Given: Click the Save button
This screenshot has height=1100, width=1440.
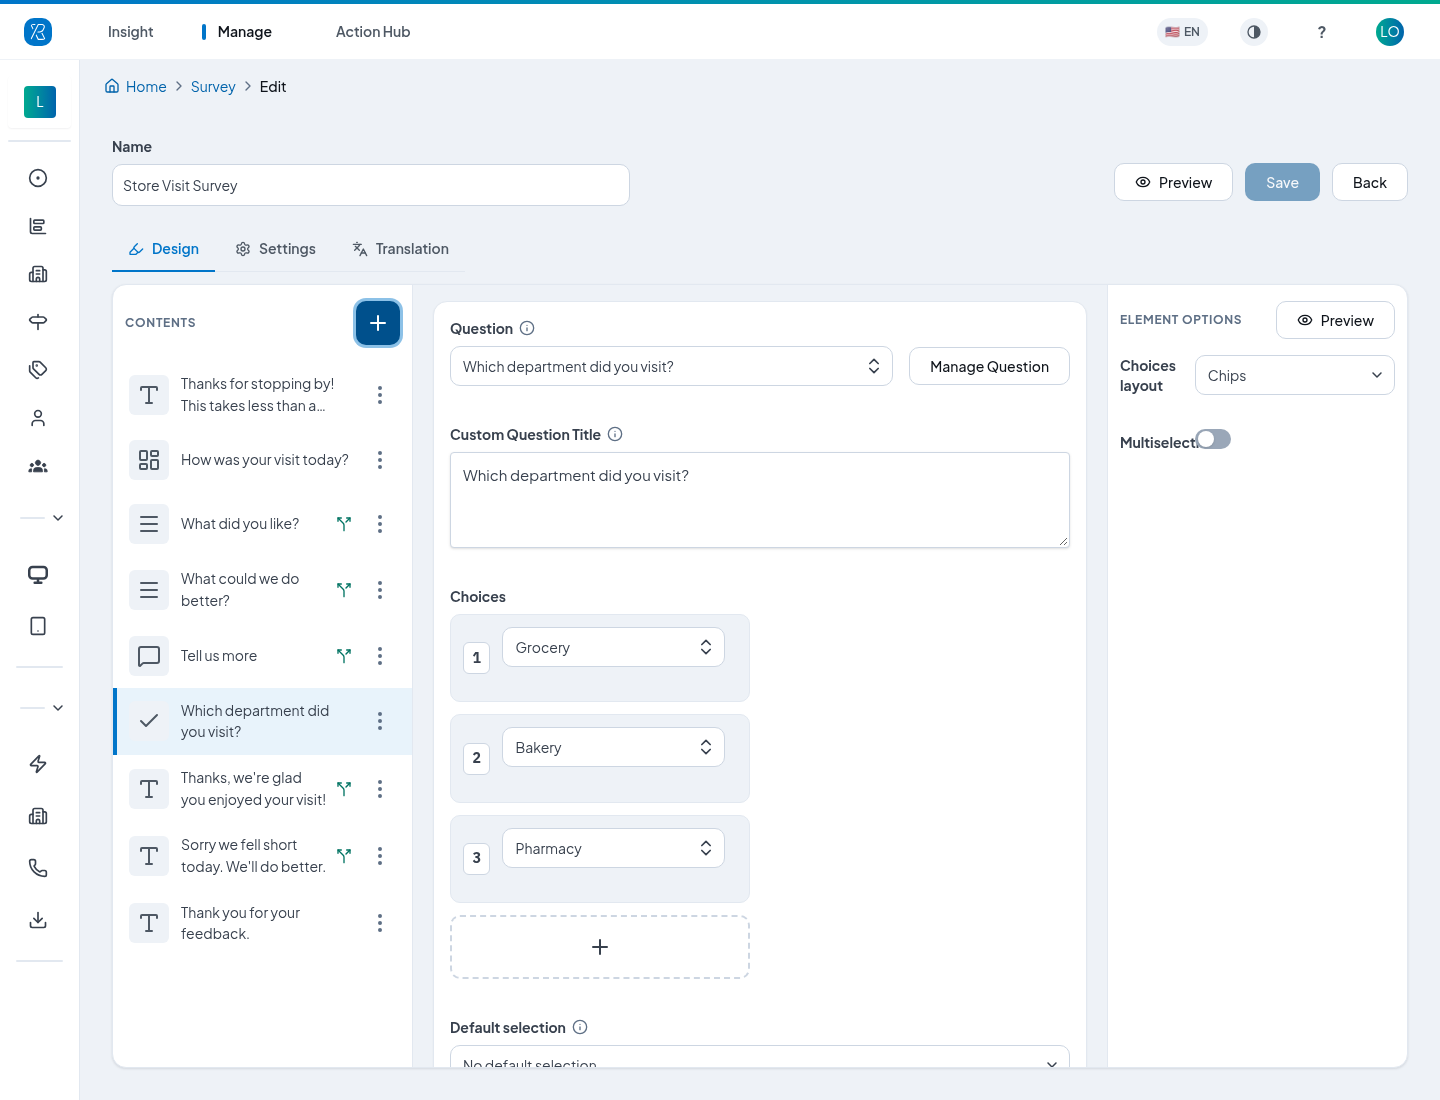Looking at the screenshot, I should click(1282, 182).
